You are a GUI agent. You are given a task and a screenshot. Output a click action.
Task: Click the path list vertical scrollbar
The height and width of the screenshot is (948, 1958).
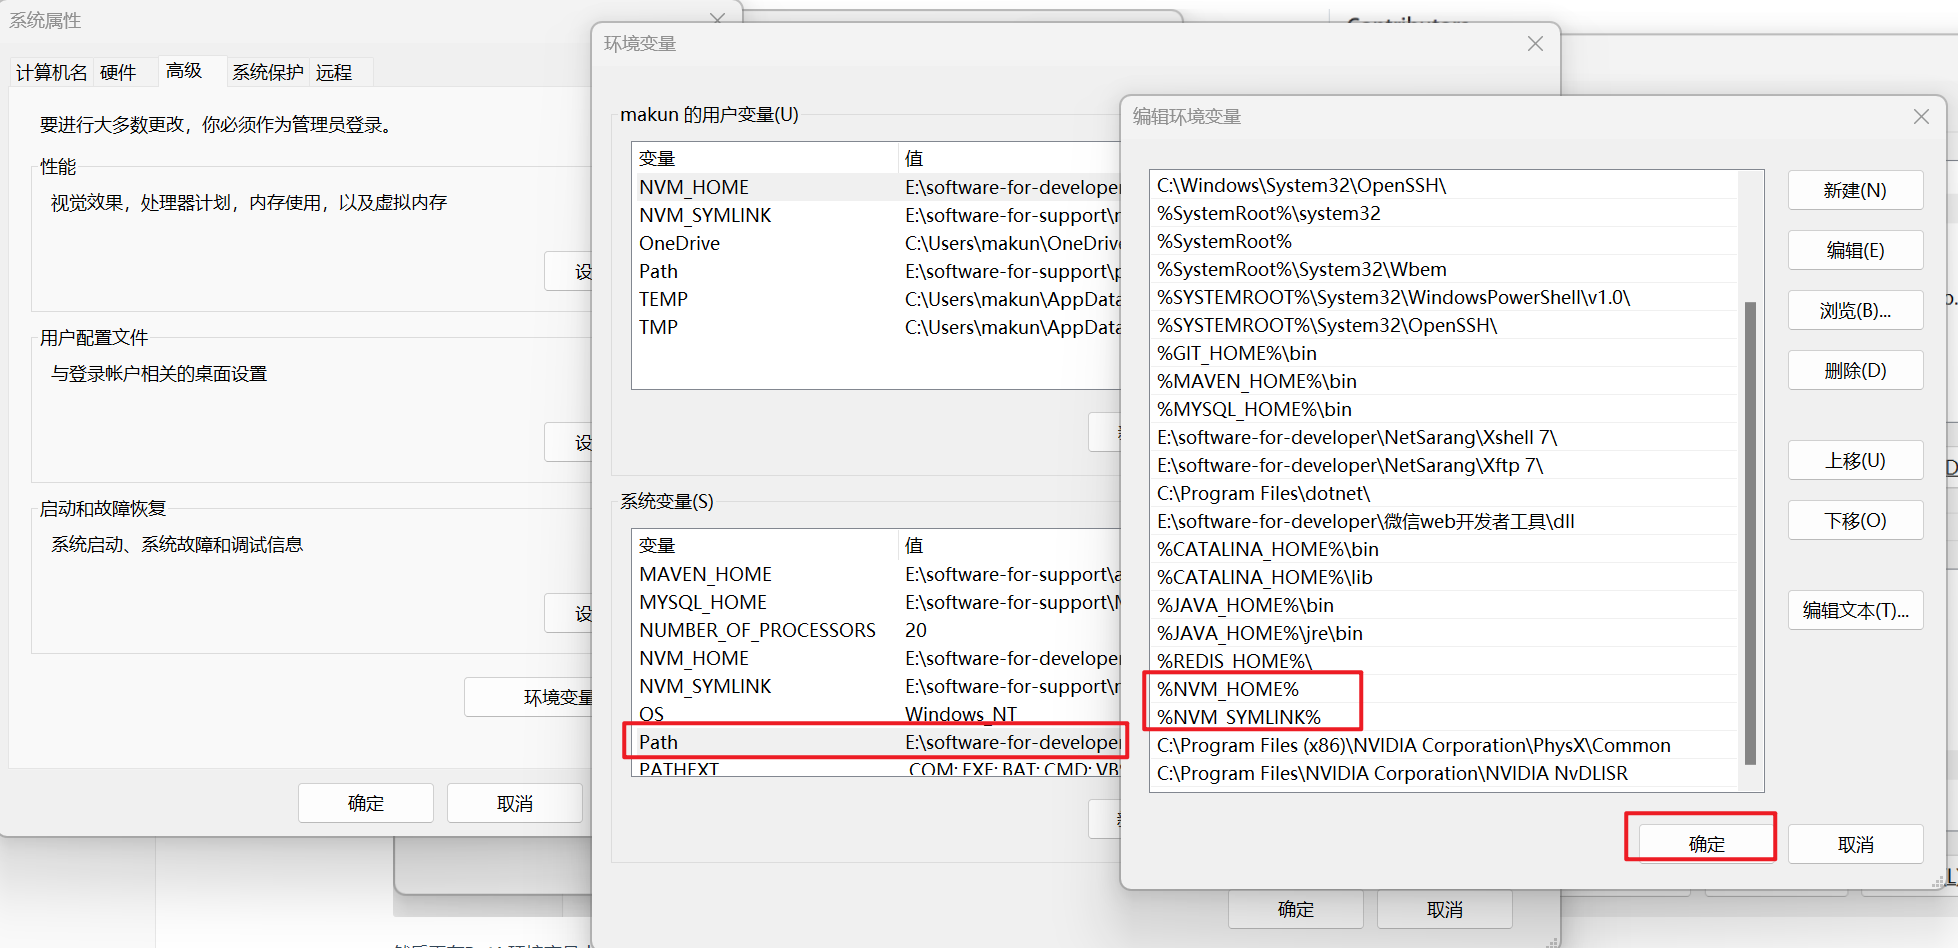(1750, 532)
